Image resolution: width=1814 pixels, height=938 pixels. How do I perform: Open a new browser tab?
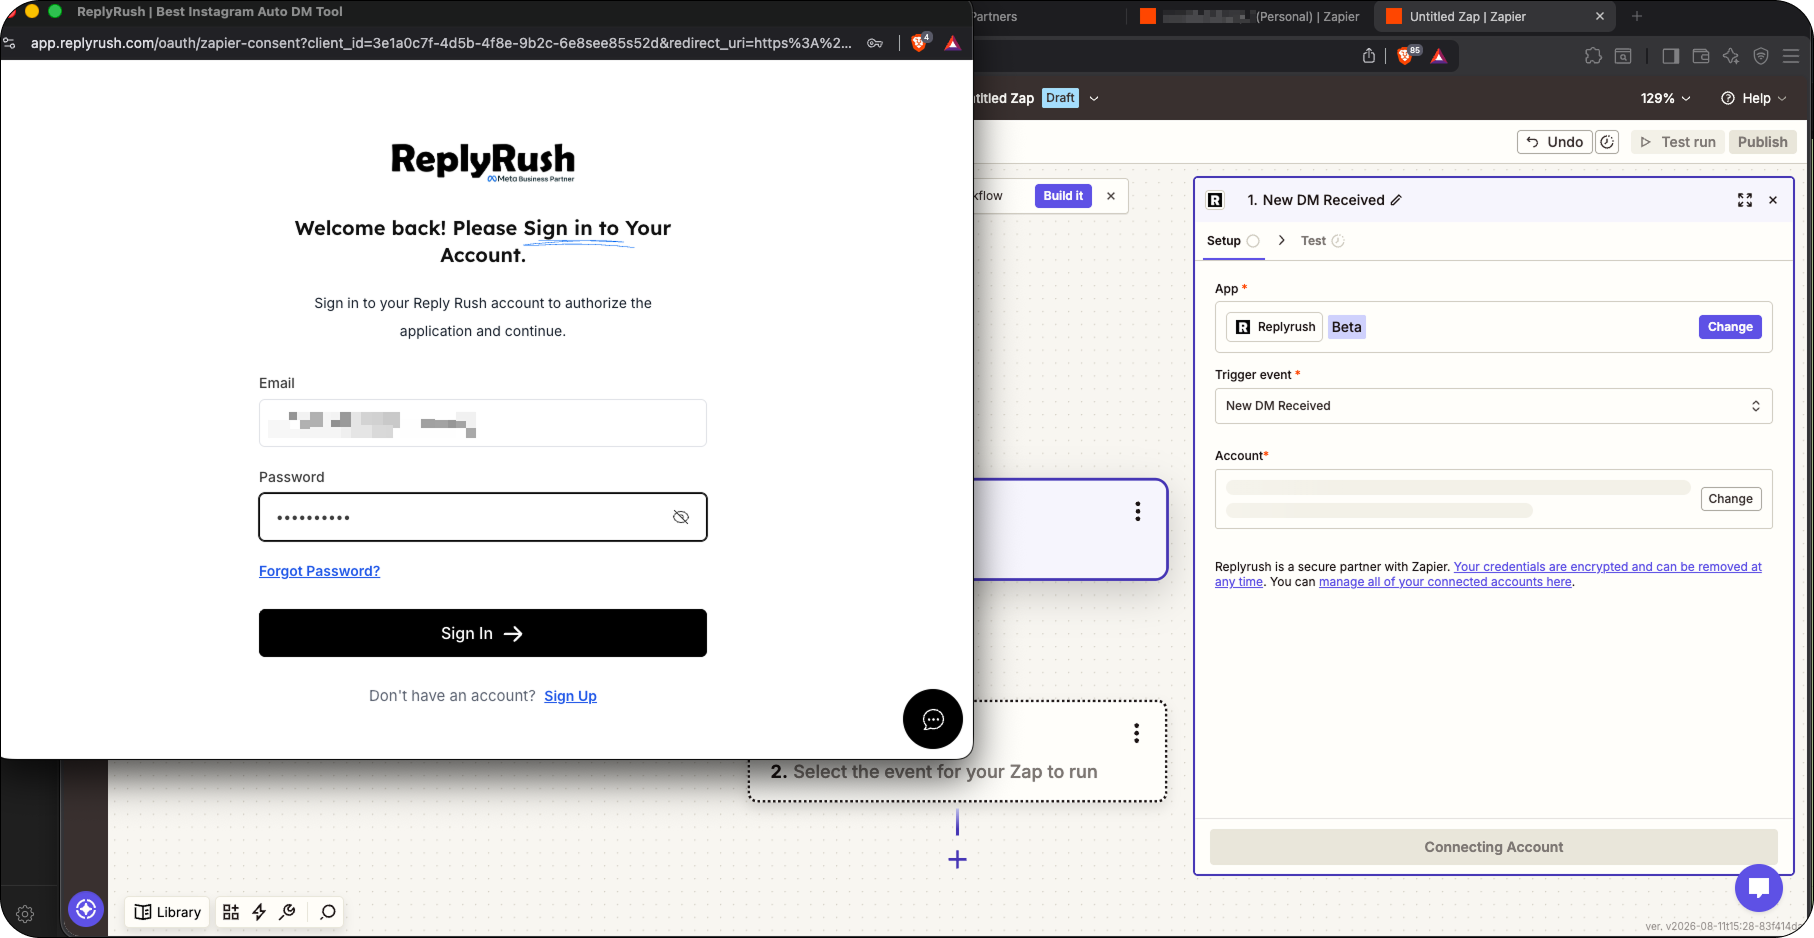[x=1637, y=16]
